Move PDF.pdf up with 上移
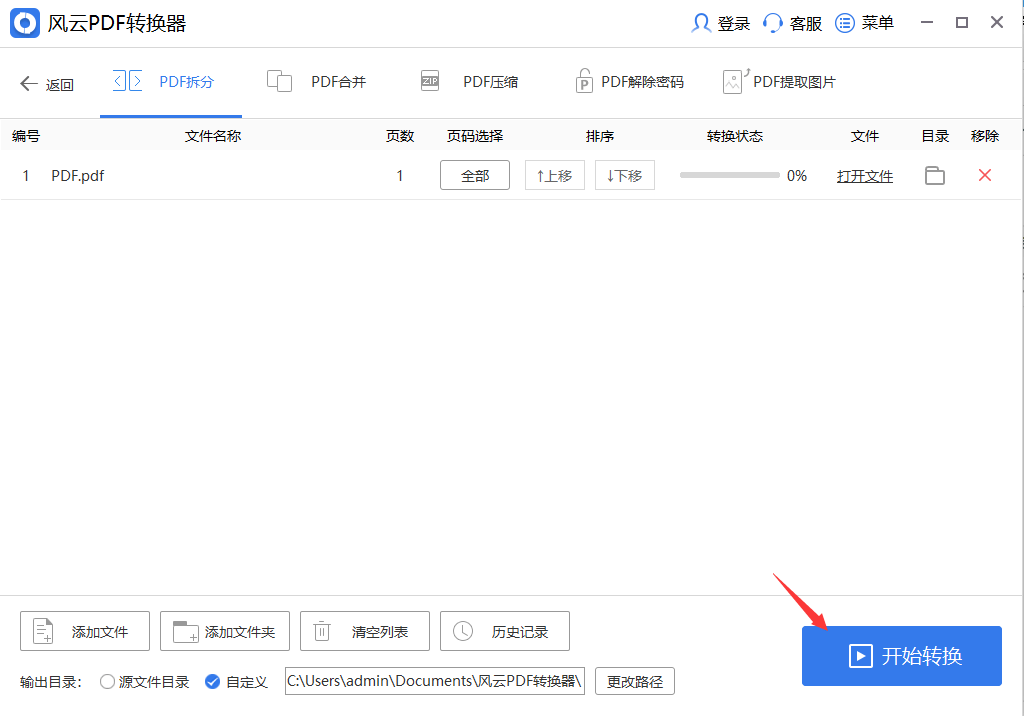 click(554, 176)
